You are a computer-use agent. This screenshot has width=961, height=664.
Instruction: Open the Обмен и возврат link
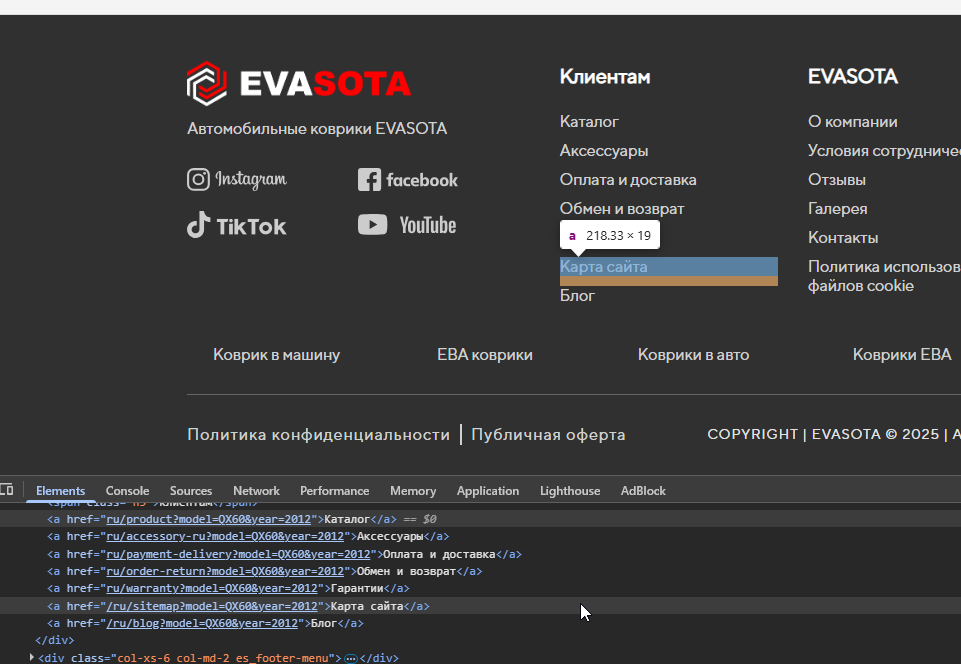coord(621,208)
